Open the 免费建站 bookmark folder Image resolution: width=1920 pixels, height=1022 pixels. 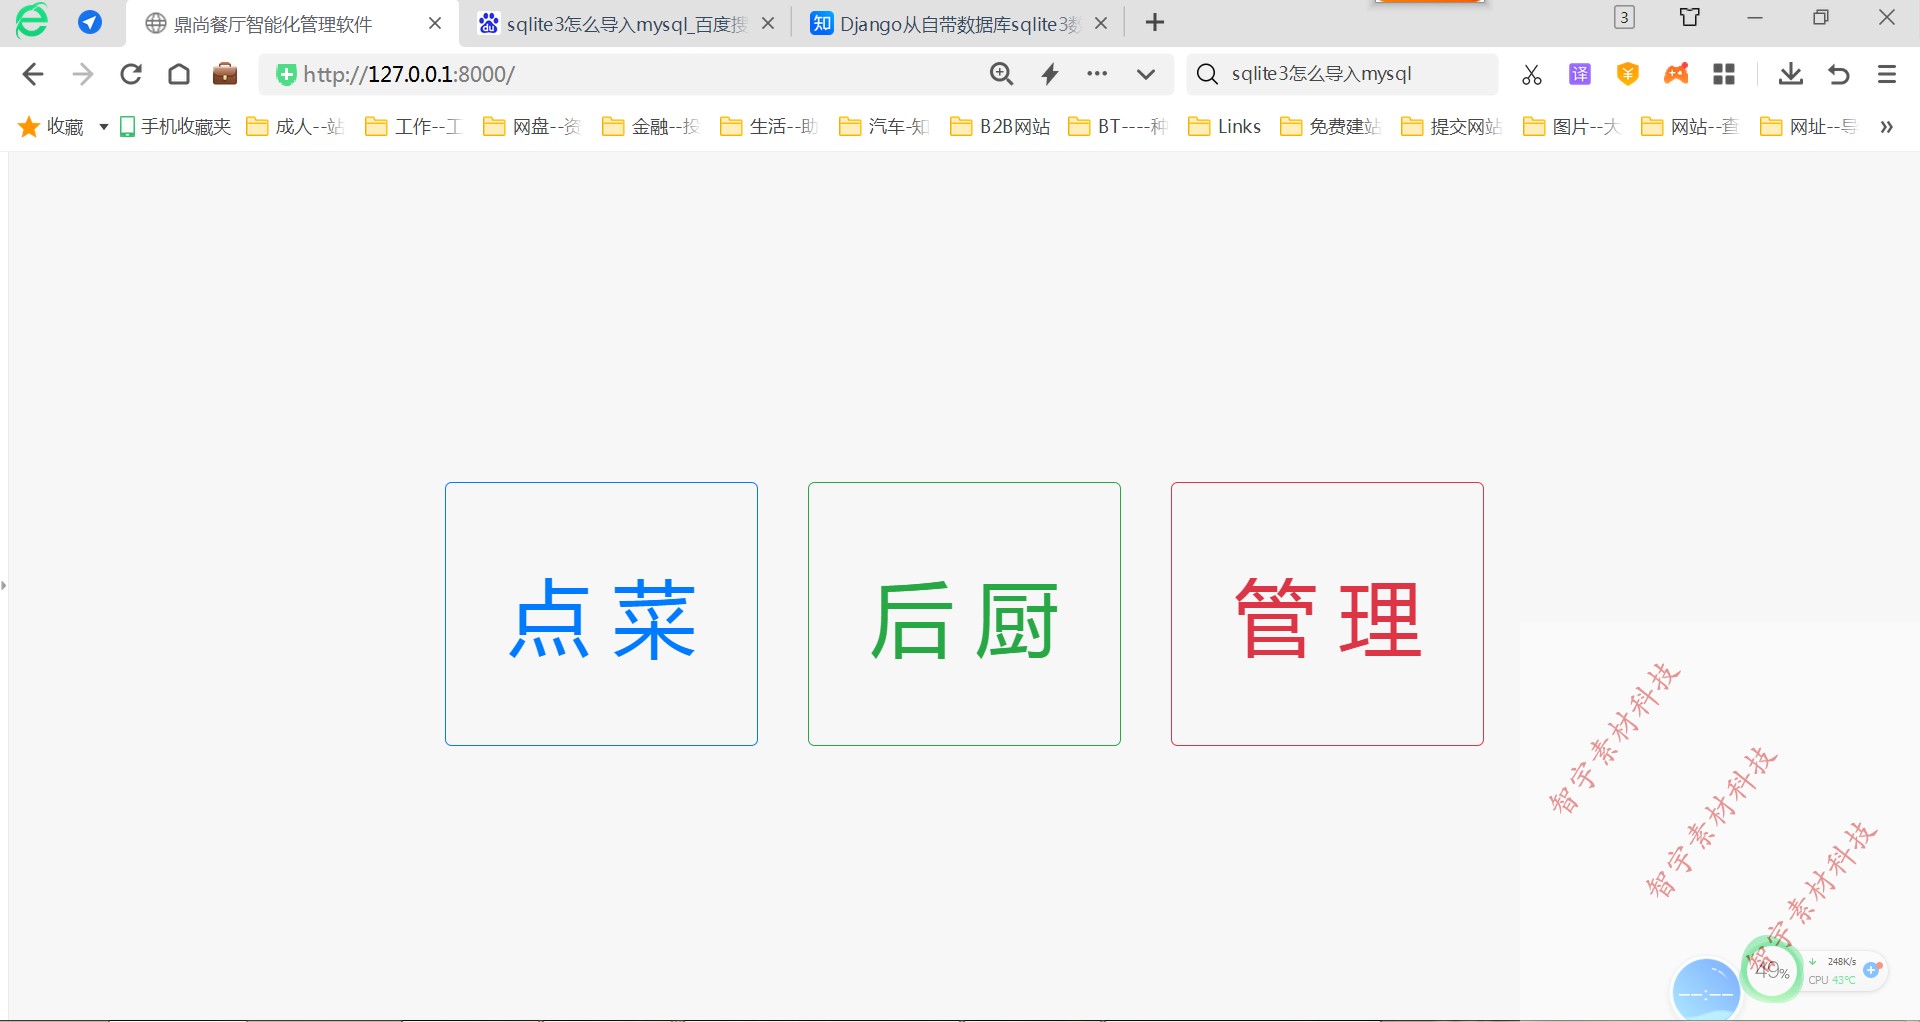pyautogui.click(x=1331, y=126)
